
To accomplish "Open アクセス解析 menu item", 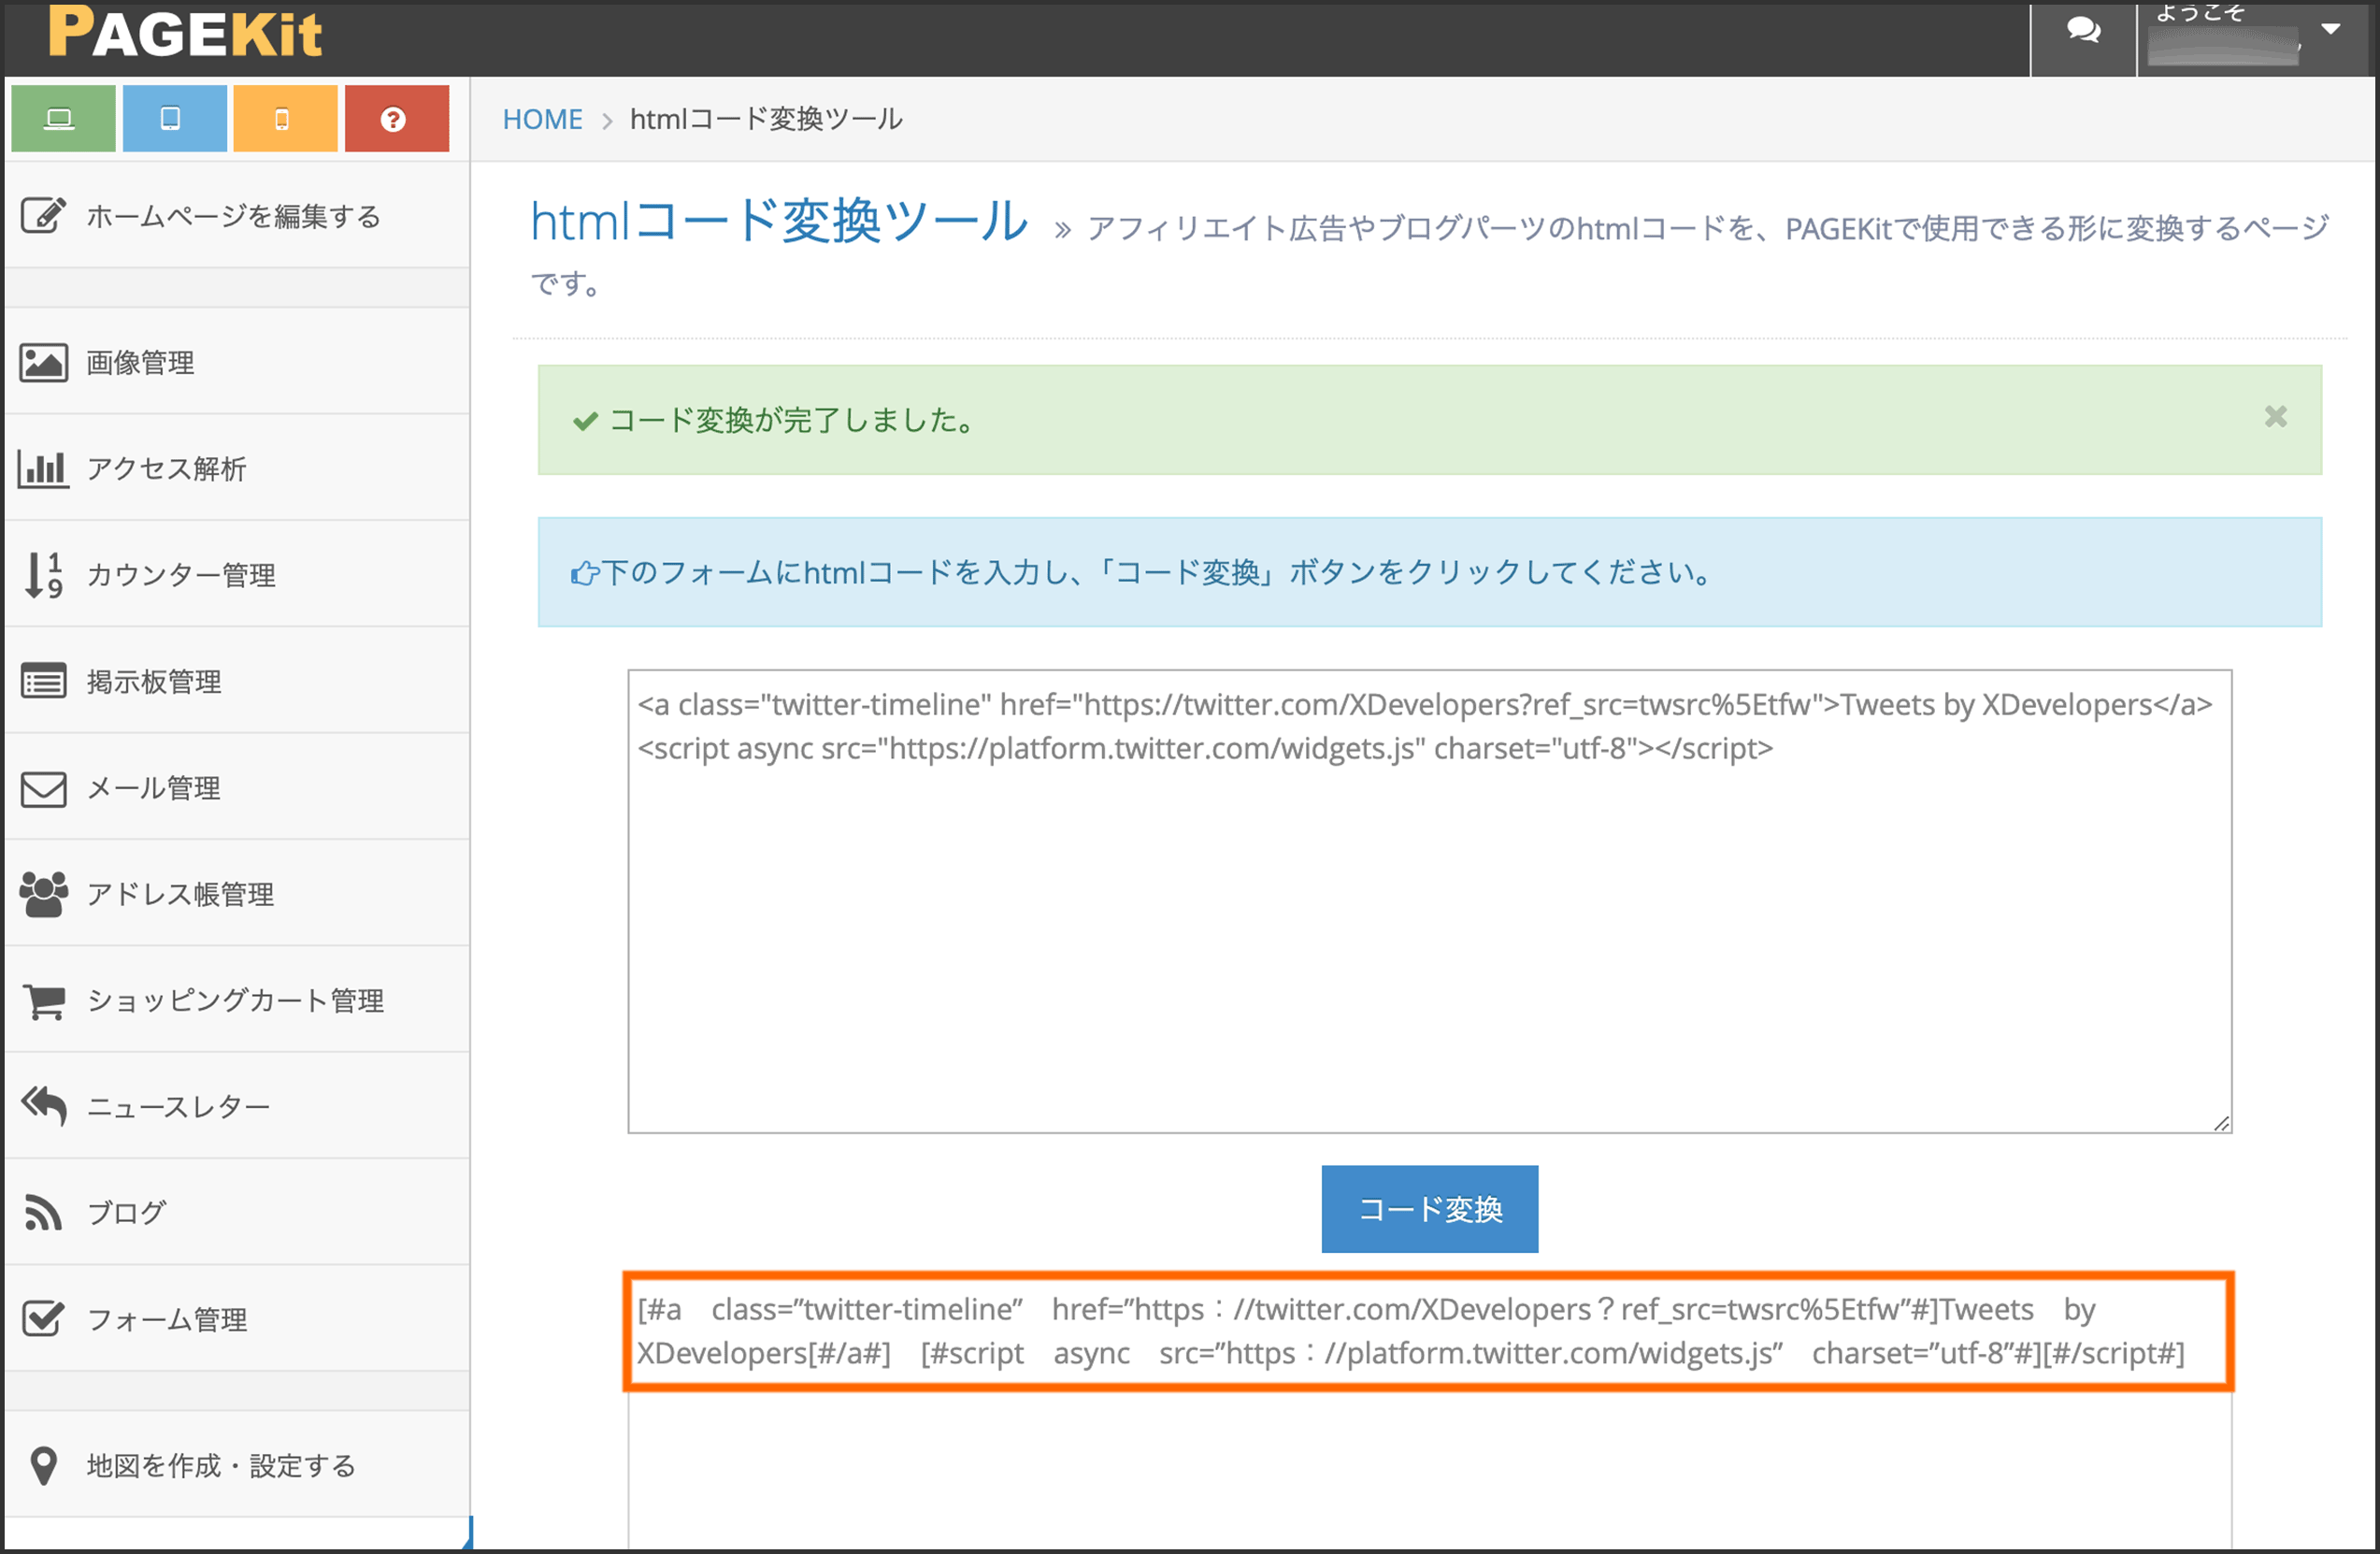I will click(x=237, y=468).
